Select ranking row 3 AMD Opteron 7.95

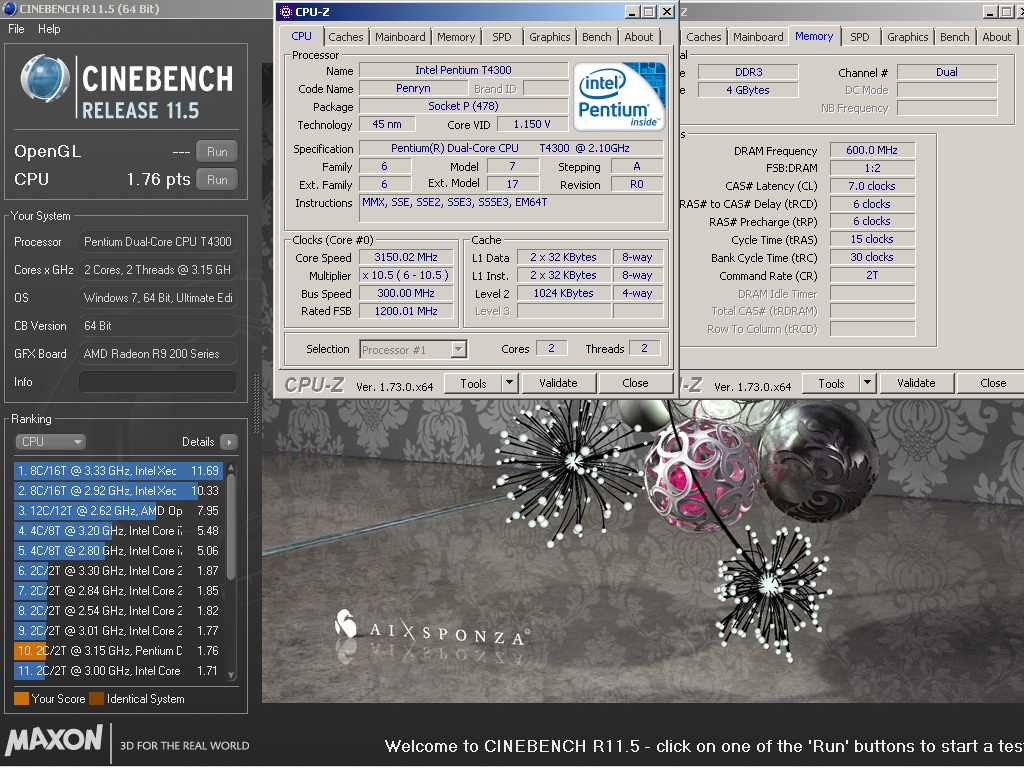pyautogui.click(x=118, y=511)
